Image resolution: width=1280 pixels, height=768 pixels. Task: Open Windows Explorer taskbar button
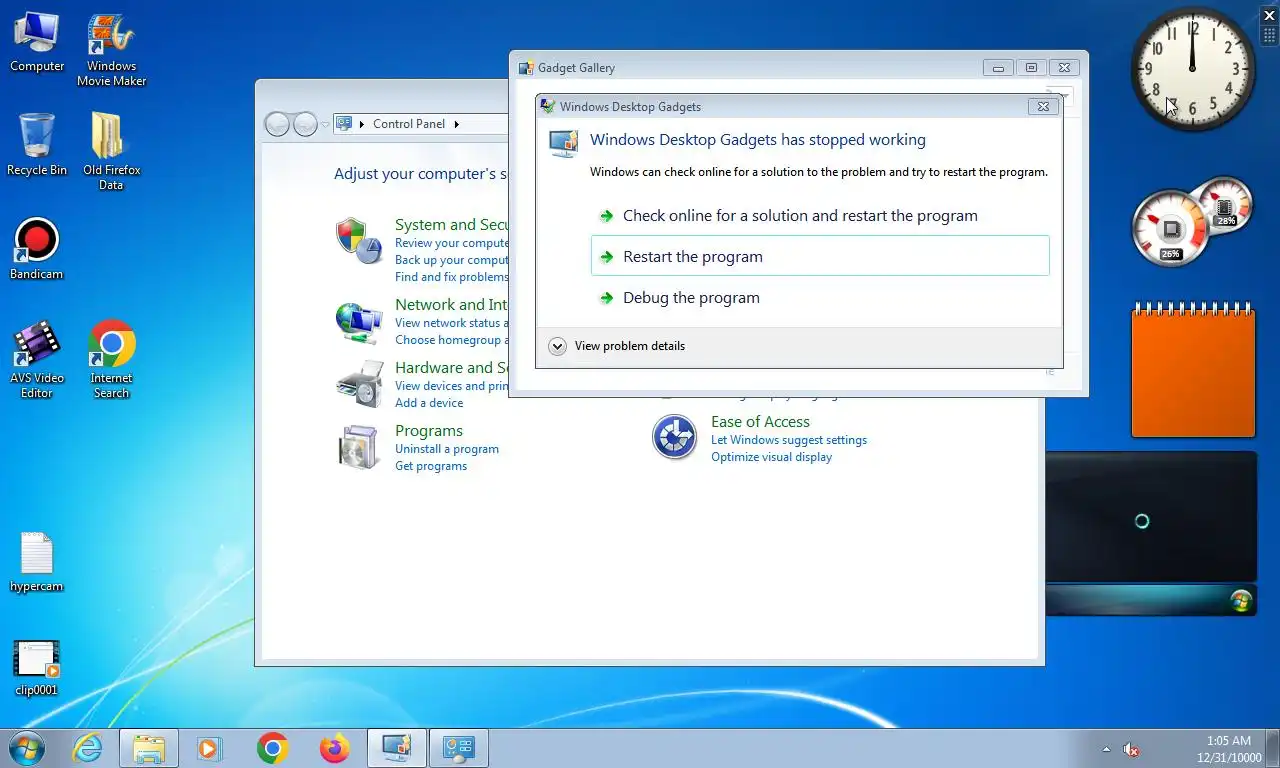pyautogui.click(x=149, y=748)
